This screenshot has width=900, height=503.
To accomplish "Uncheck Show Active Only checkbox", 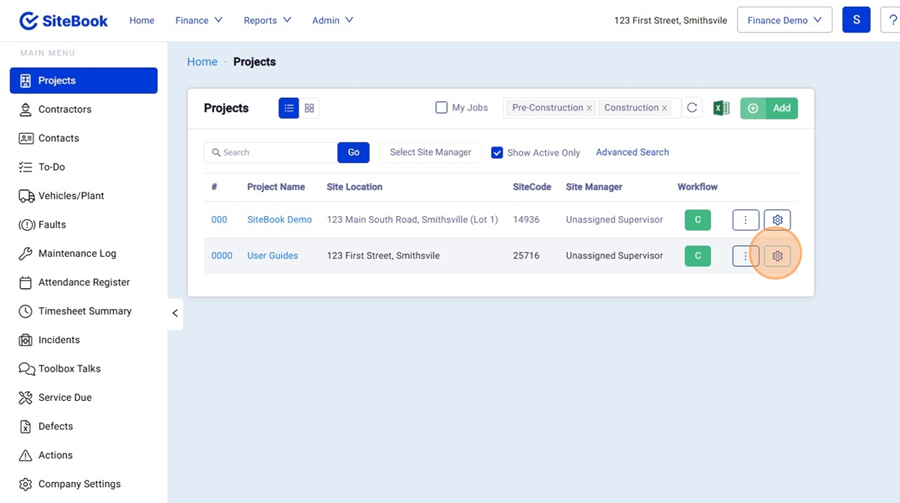I will pyautogui.click(x=497, y=153).
